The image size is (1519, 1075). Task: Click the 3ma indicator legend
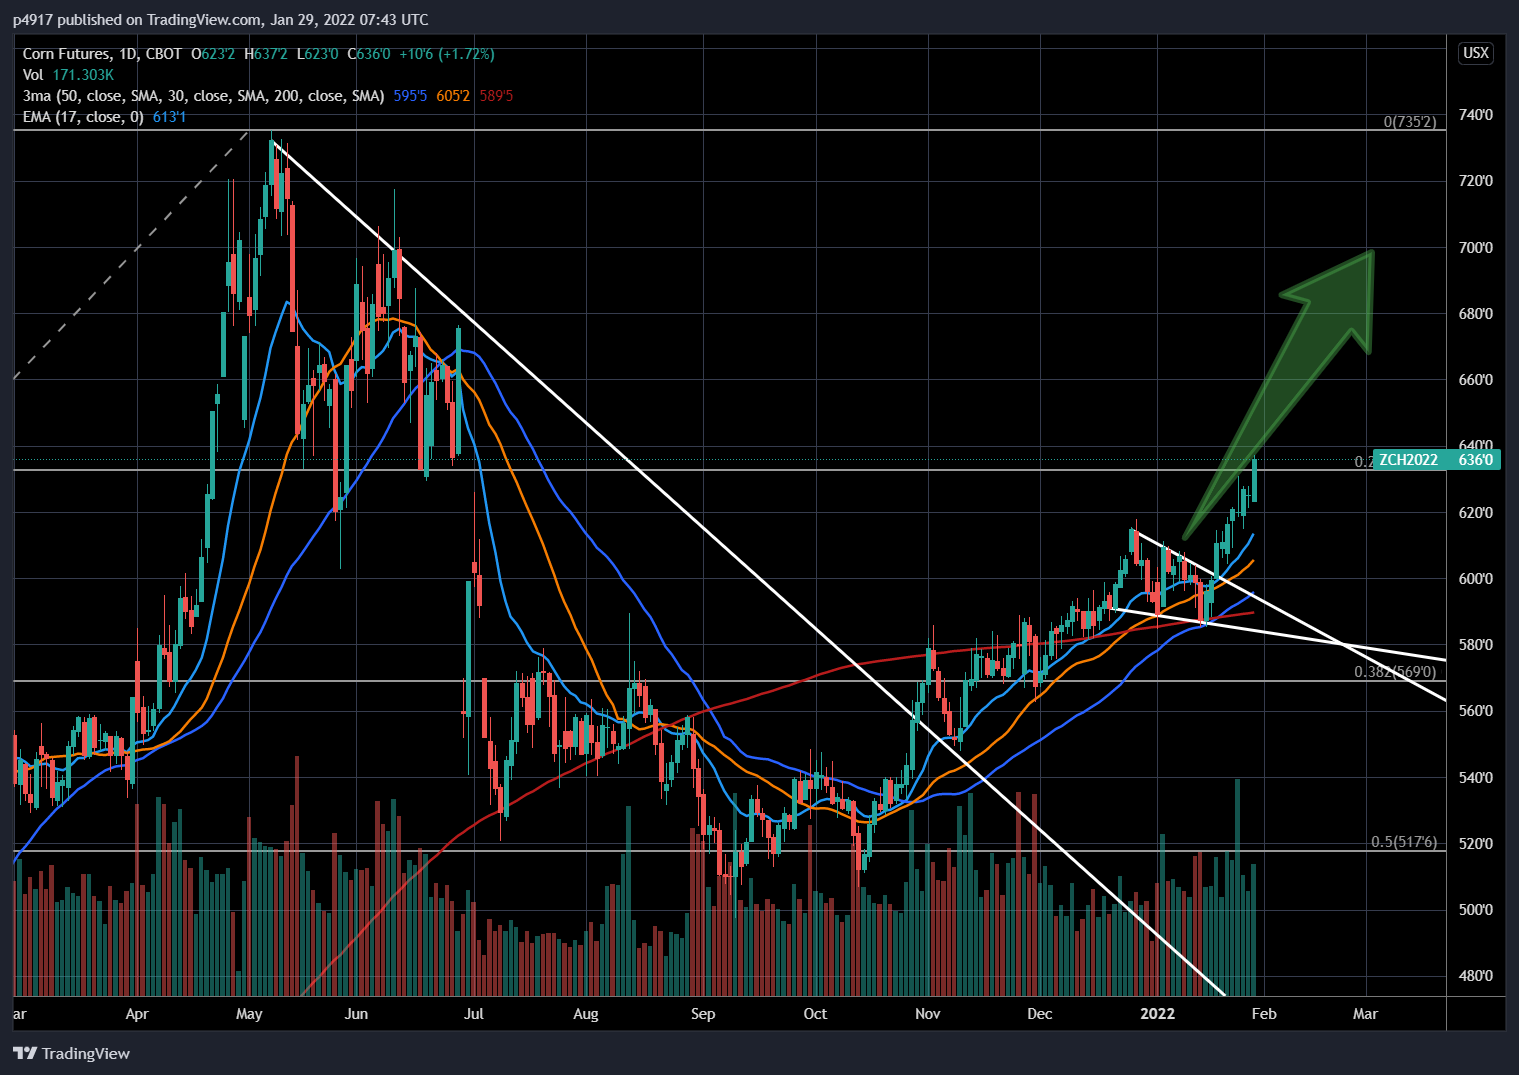(x=204, y=96)
